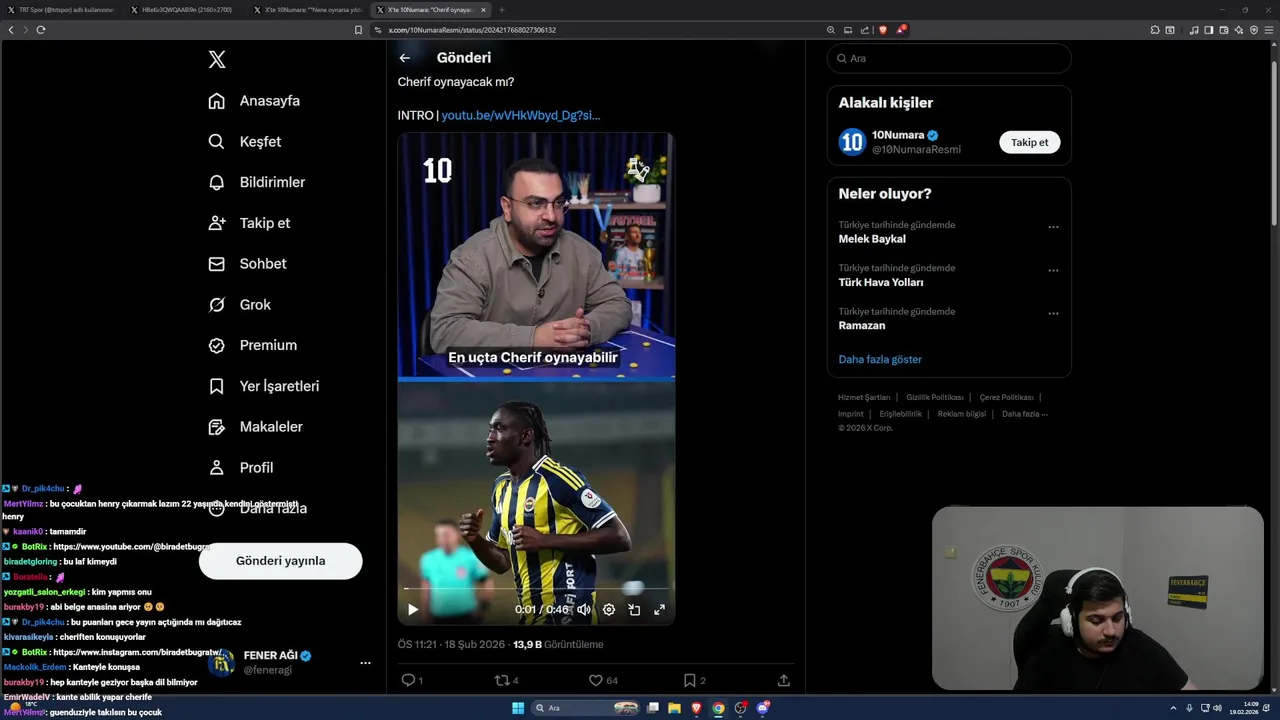
Task: Click the reply comment icon
Action: [x=408, y=680]
